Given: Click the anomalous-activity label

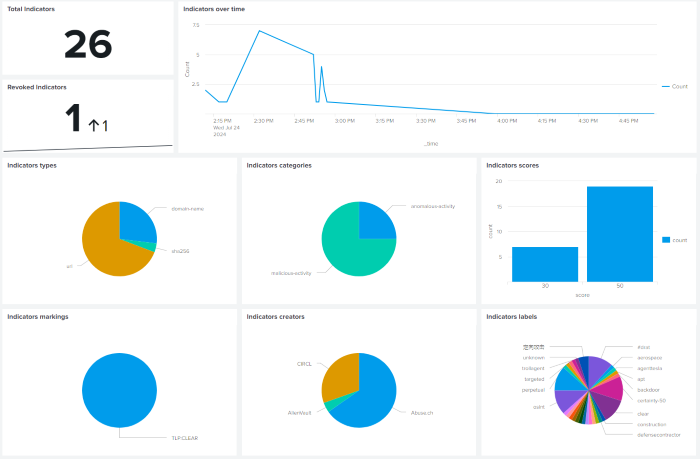Looking at the screenshot, I should click(x=433, y=206).
